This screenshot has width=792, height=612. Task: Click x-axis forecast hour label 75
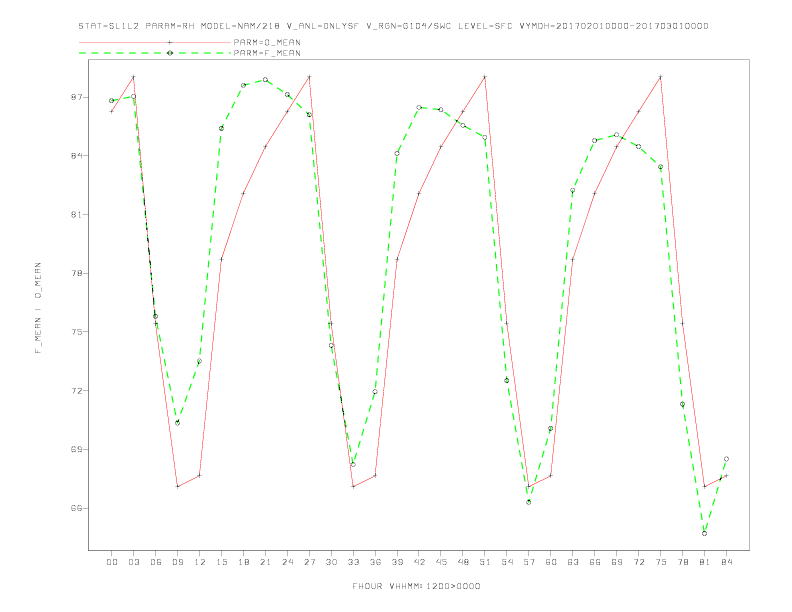(661, 562)
